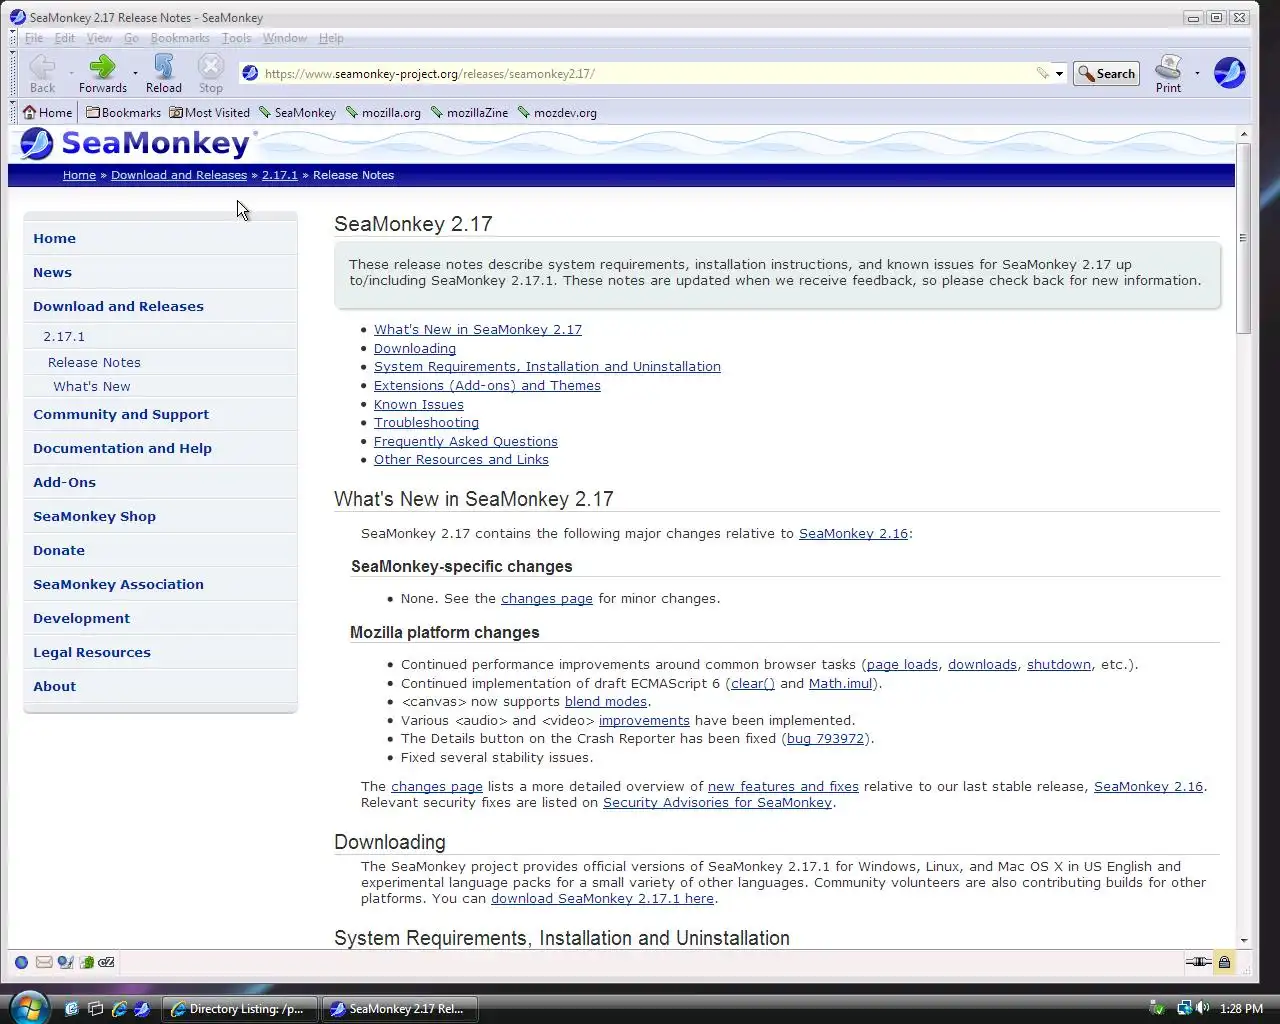Open the Print options dropdown arrow

click(x=1197, y=73)
